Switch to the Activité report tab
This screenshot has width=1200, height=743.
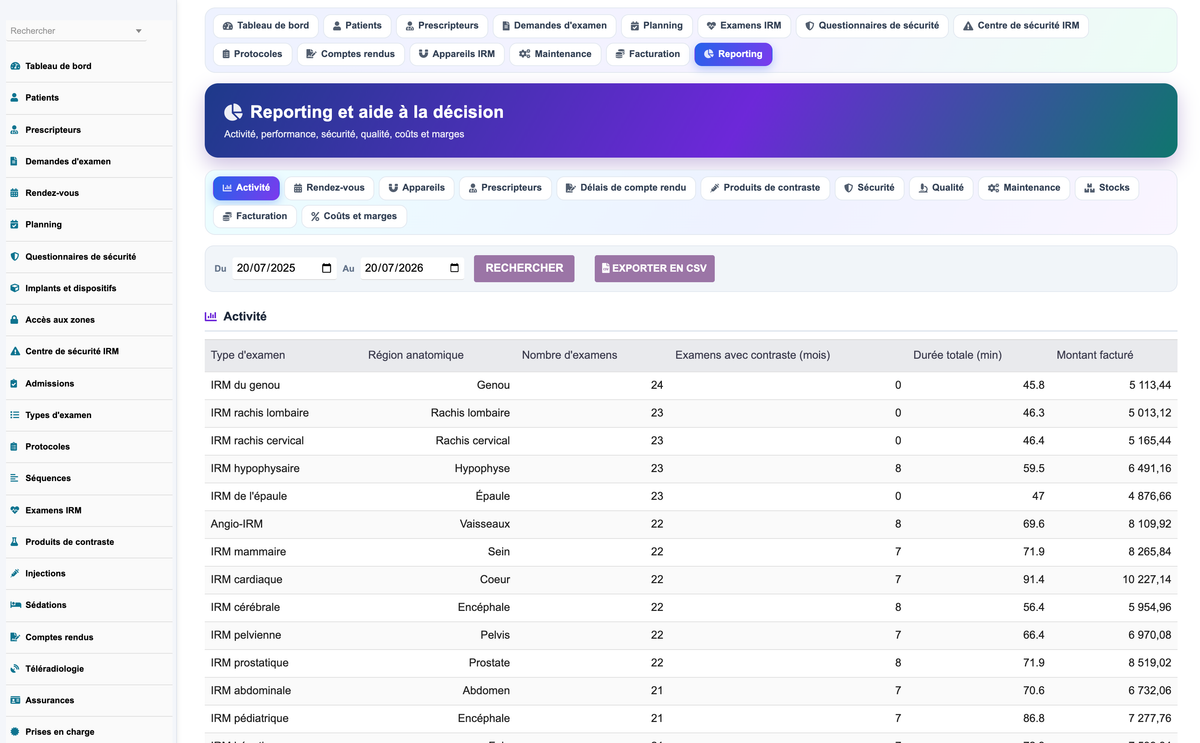point(246,188)
